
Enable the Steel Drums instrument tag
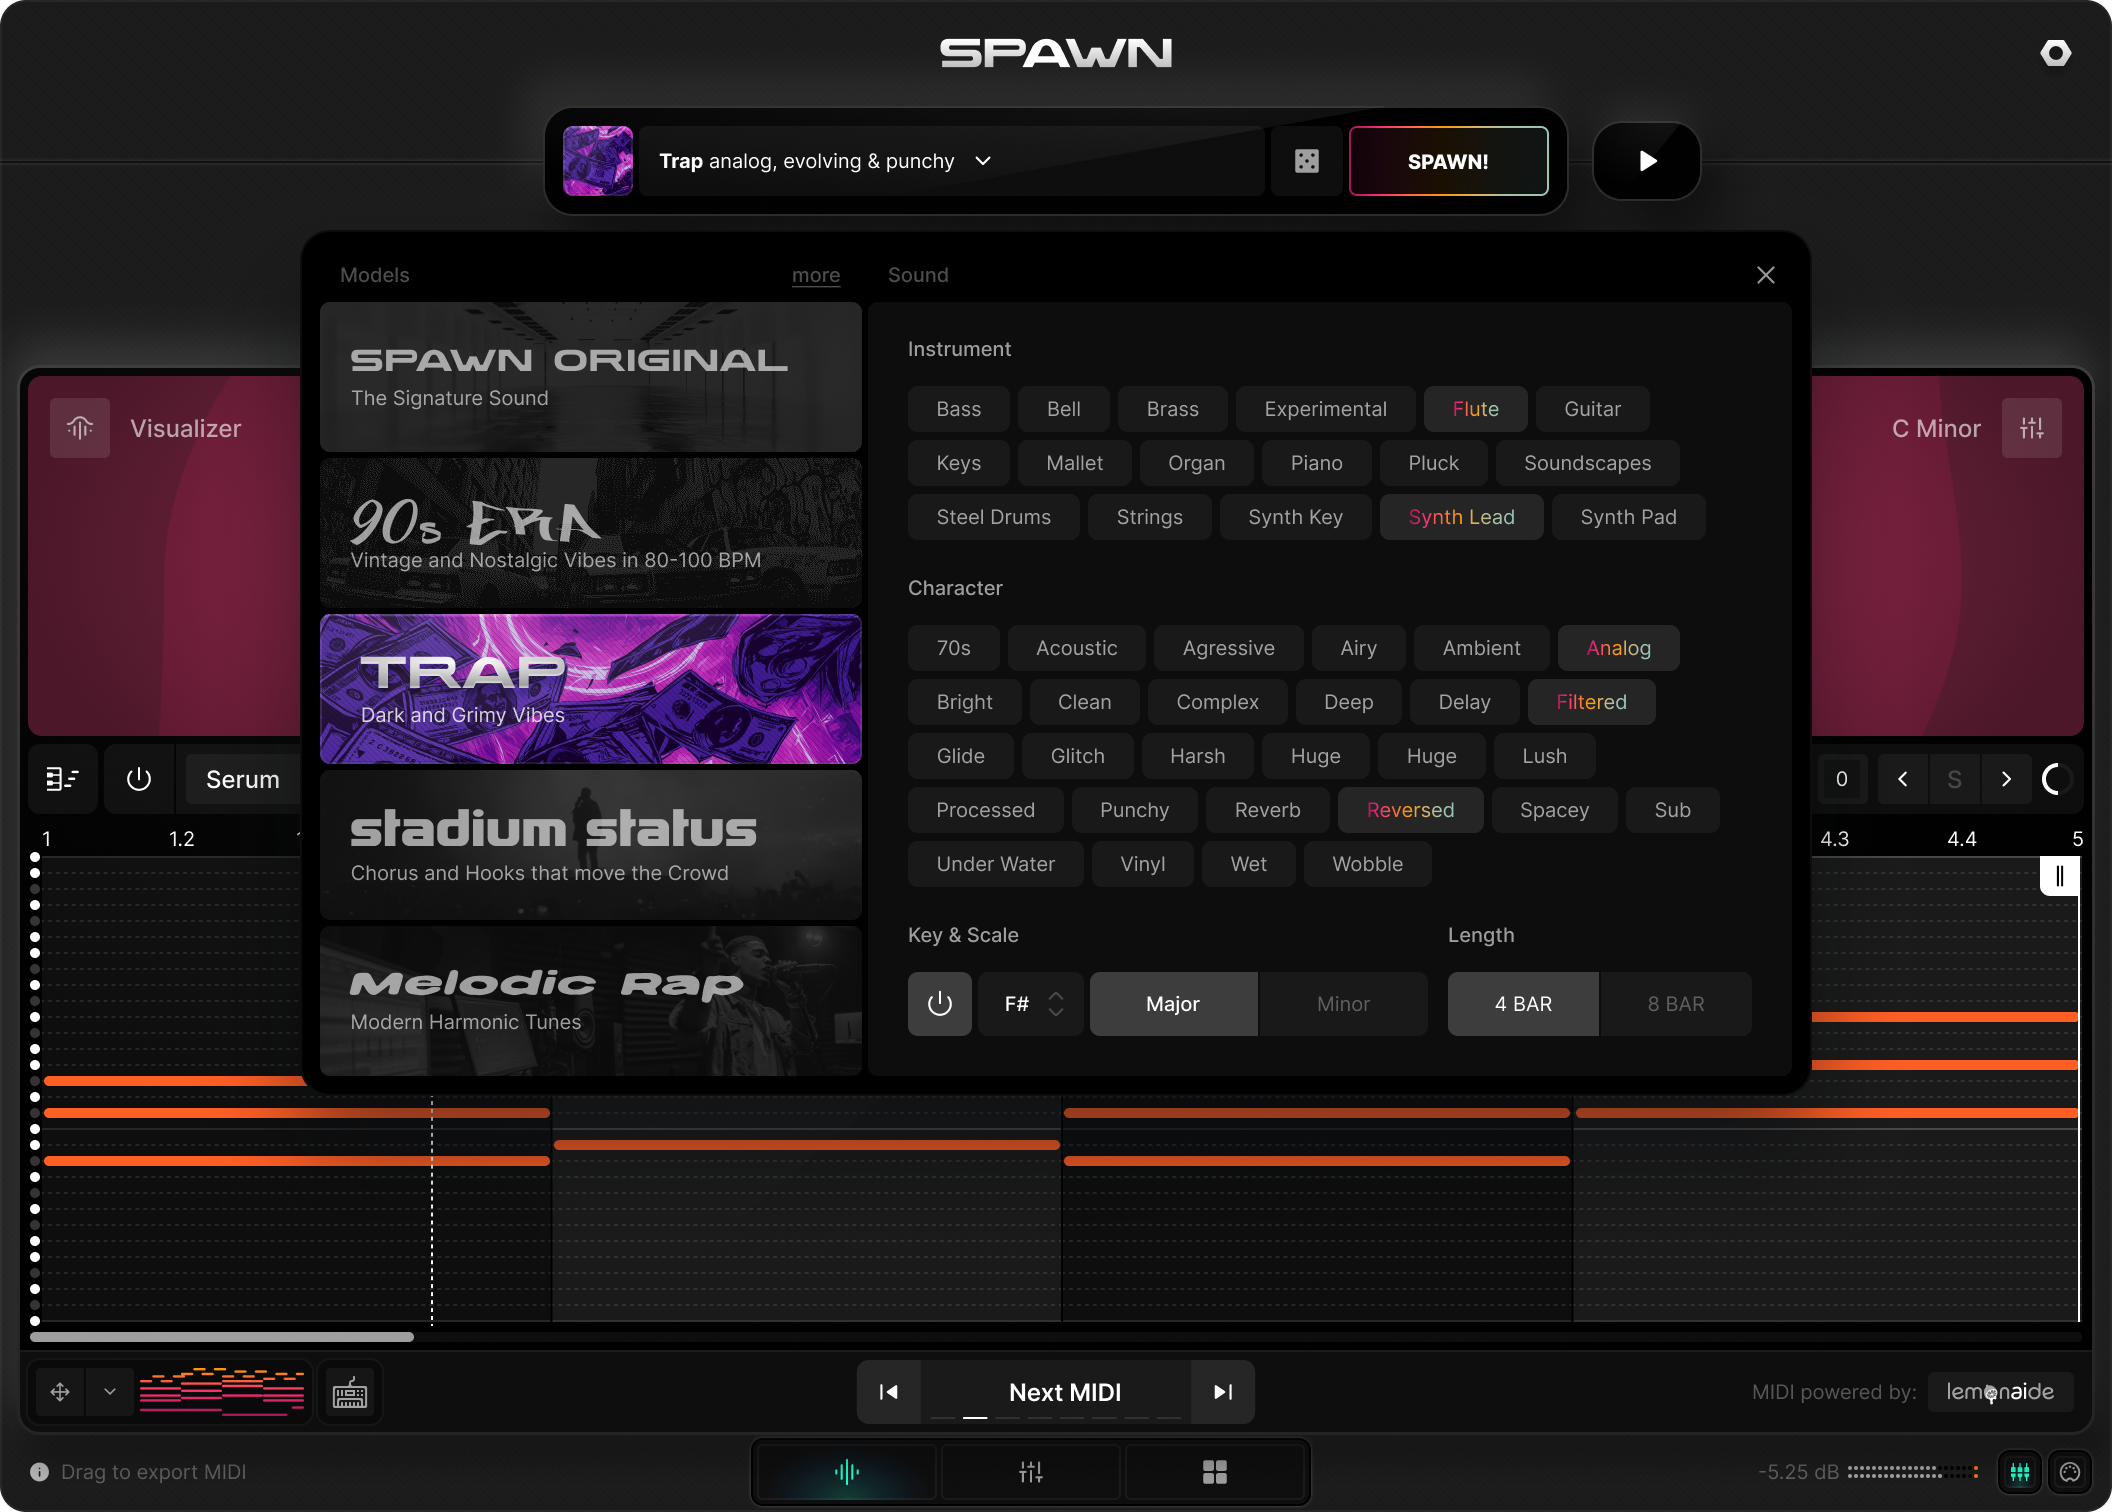(993, 517)
